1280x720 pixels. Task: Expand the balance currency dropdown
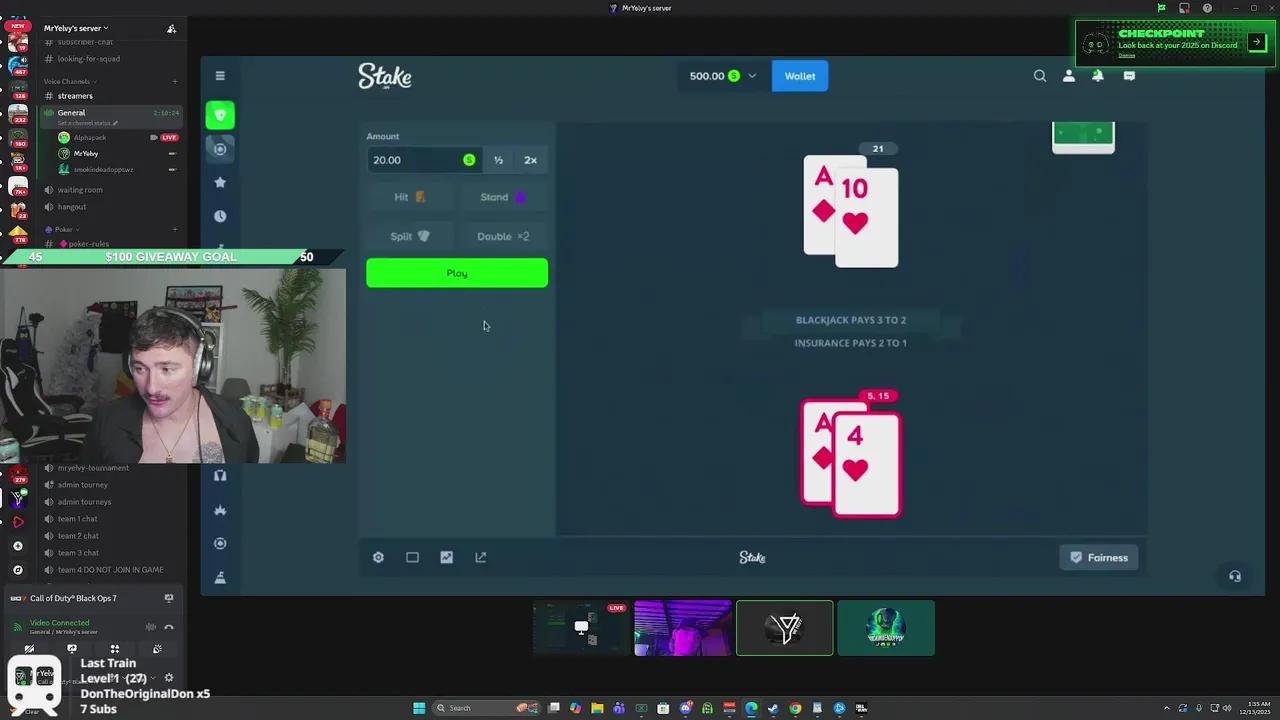(752, 76)
